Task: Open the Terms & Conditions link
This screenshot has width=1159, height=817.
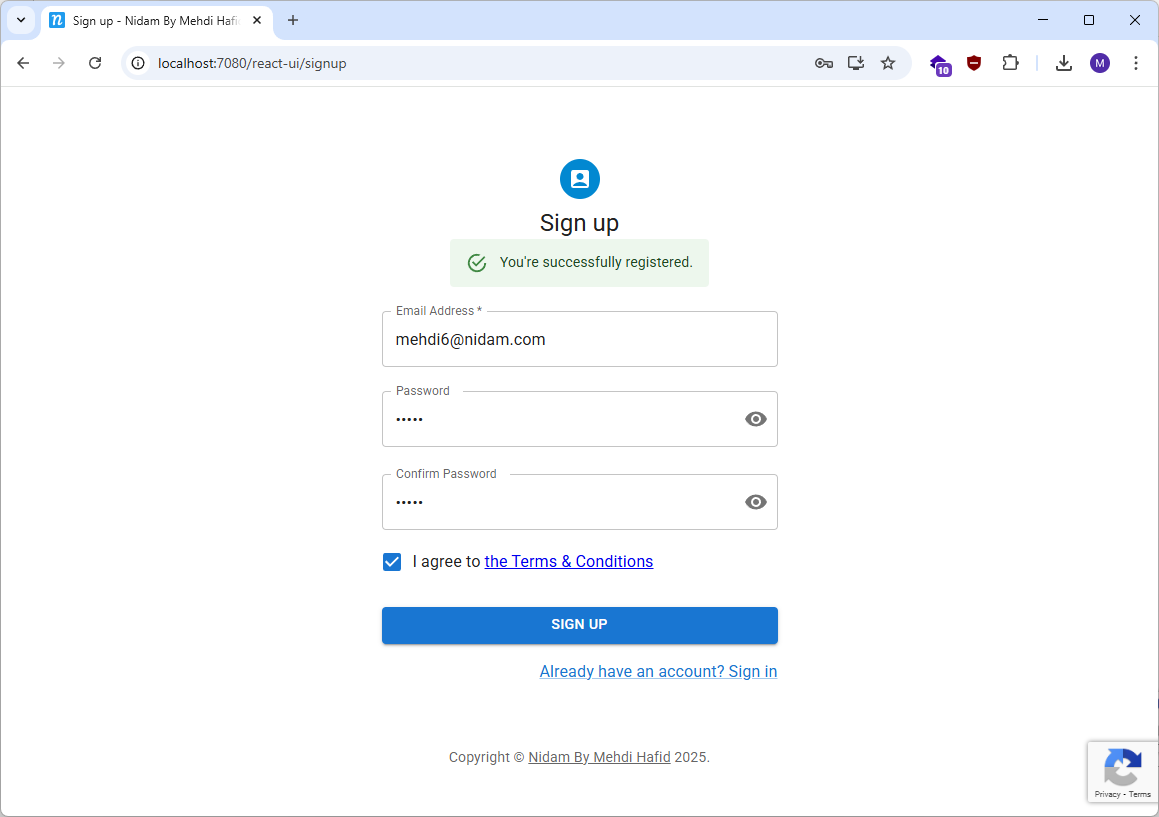Action: [x=568, y=562]
